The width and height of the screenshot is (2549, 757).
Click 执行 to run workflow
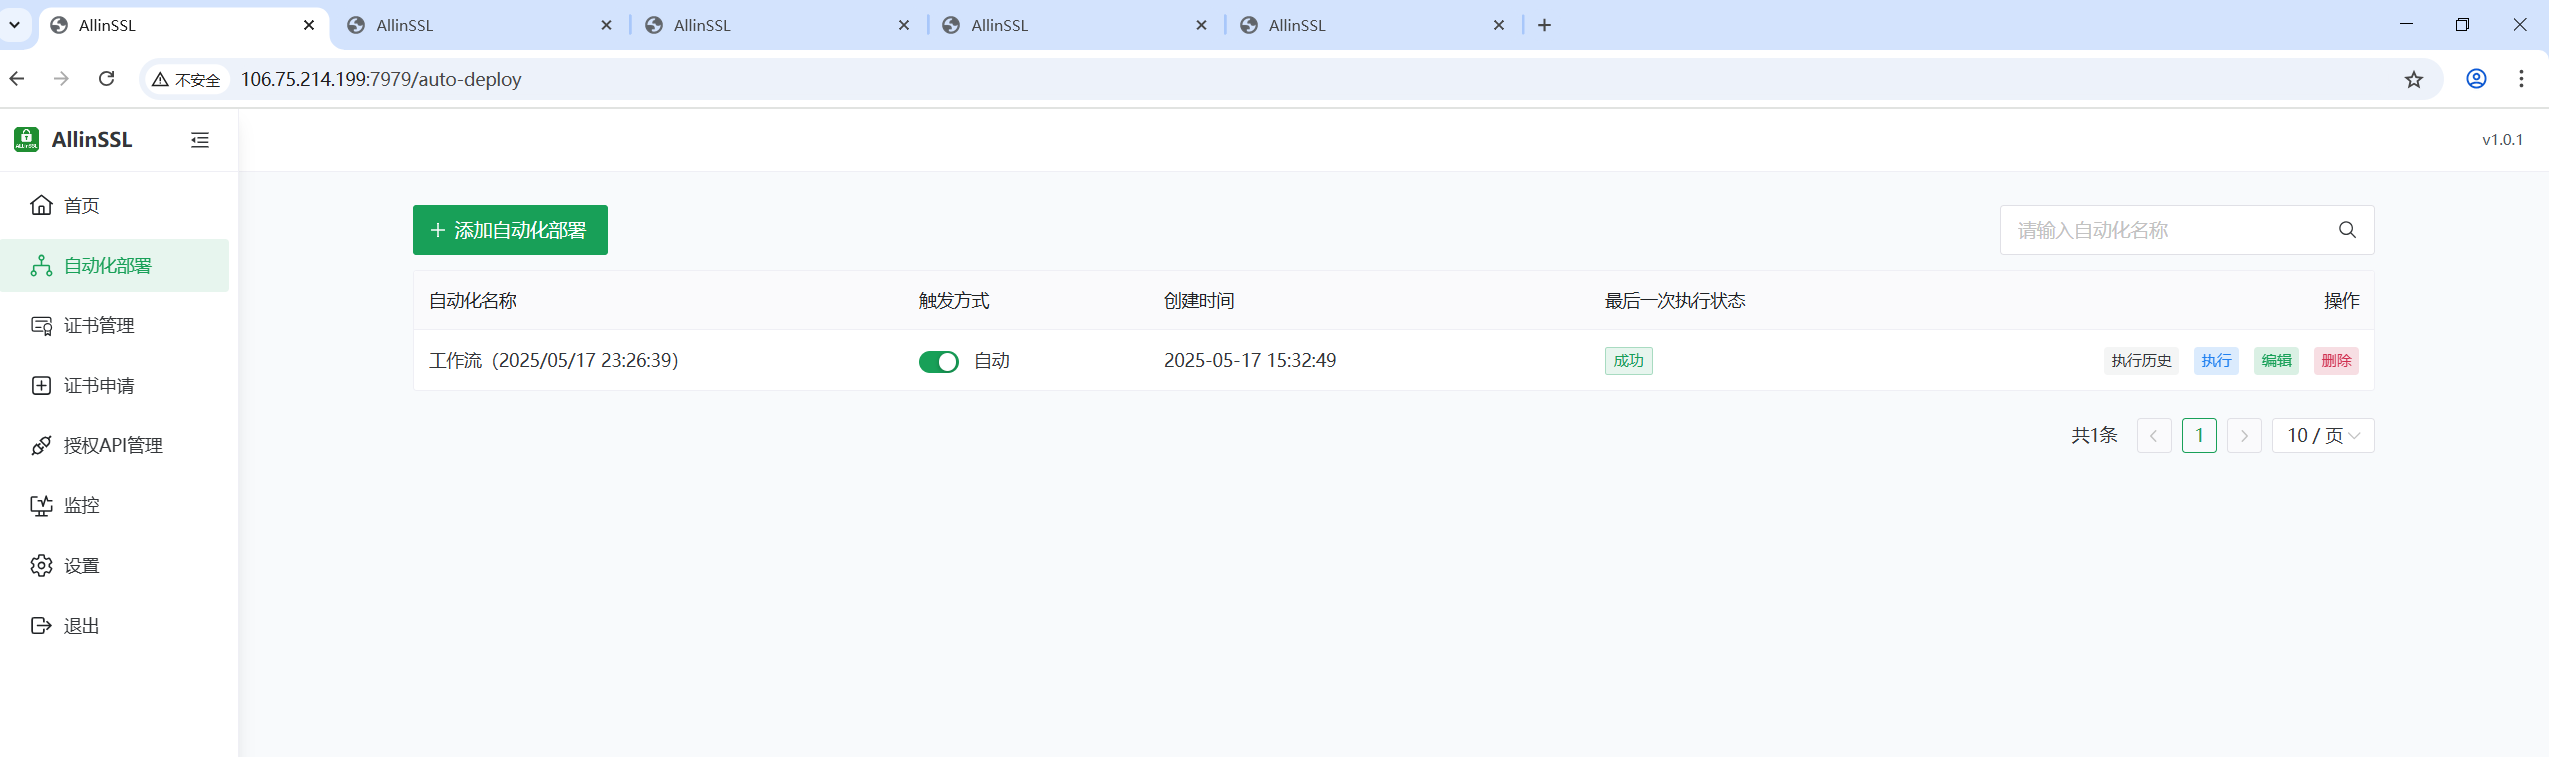pyautogui.click(x=2216, y=361)
